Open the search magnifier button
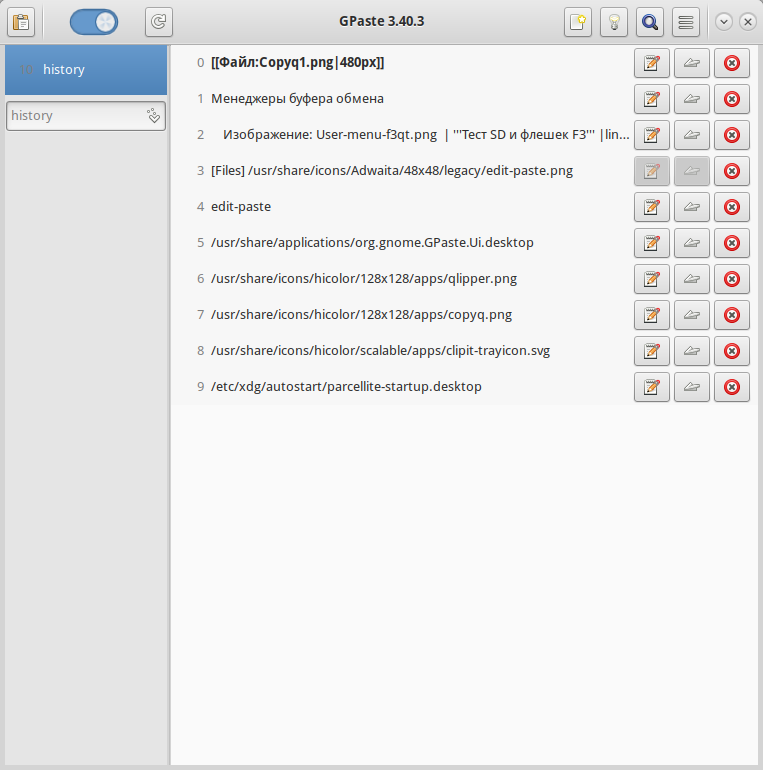Viewport: 763px width, 770px height. click(650, 22)
